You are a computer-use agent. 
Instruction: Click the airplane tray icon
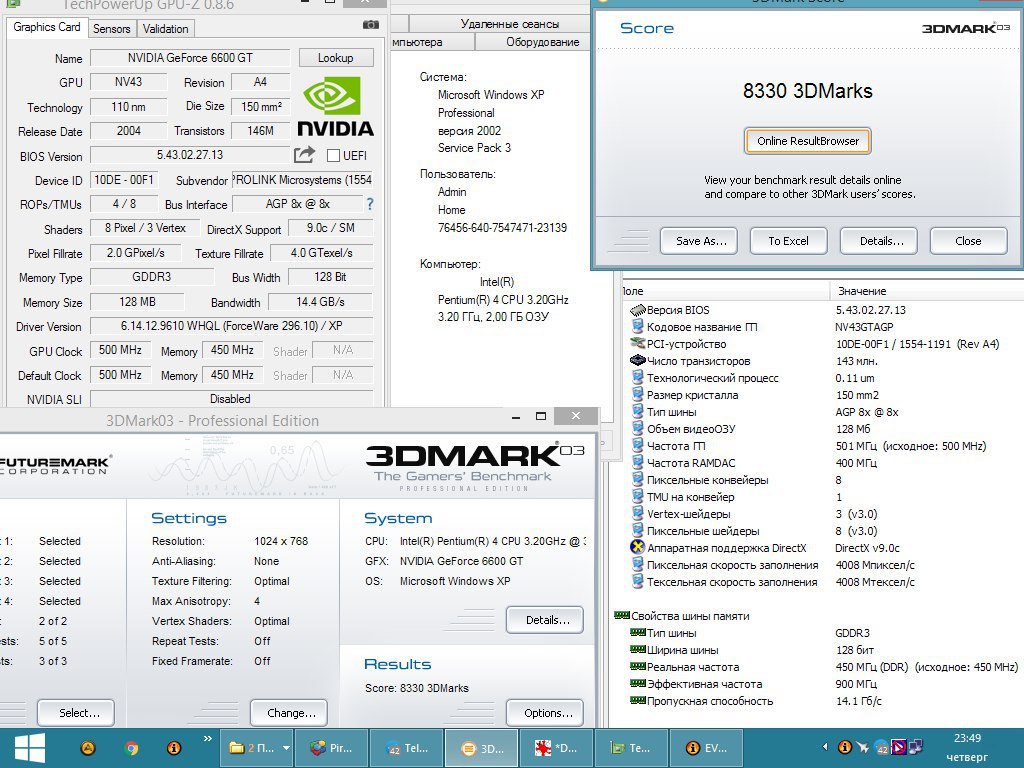tap(863, 747)
